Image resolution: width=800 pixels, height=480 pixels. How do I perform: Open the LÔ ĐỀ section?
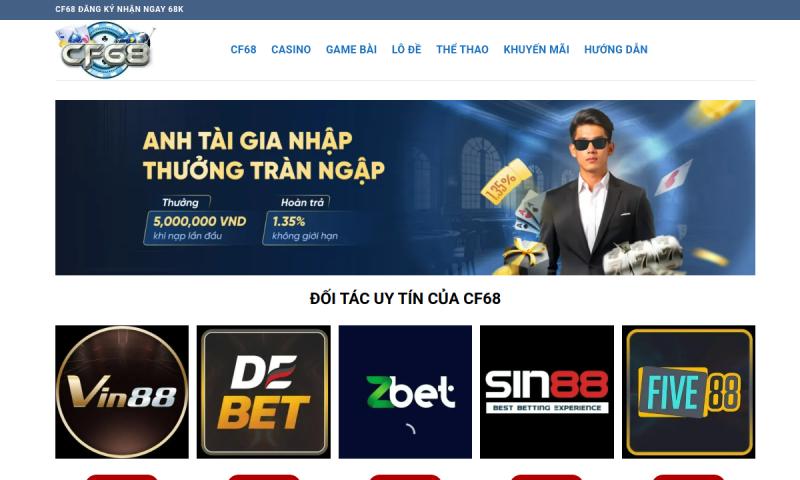point(406,49)
